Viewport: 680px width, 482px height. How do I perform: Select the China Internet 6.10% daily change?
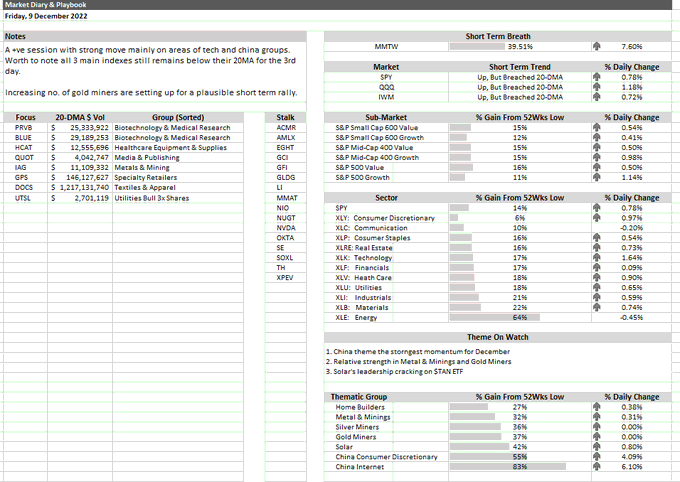click(631, 467)
